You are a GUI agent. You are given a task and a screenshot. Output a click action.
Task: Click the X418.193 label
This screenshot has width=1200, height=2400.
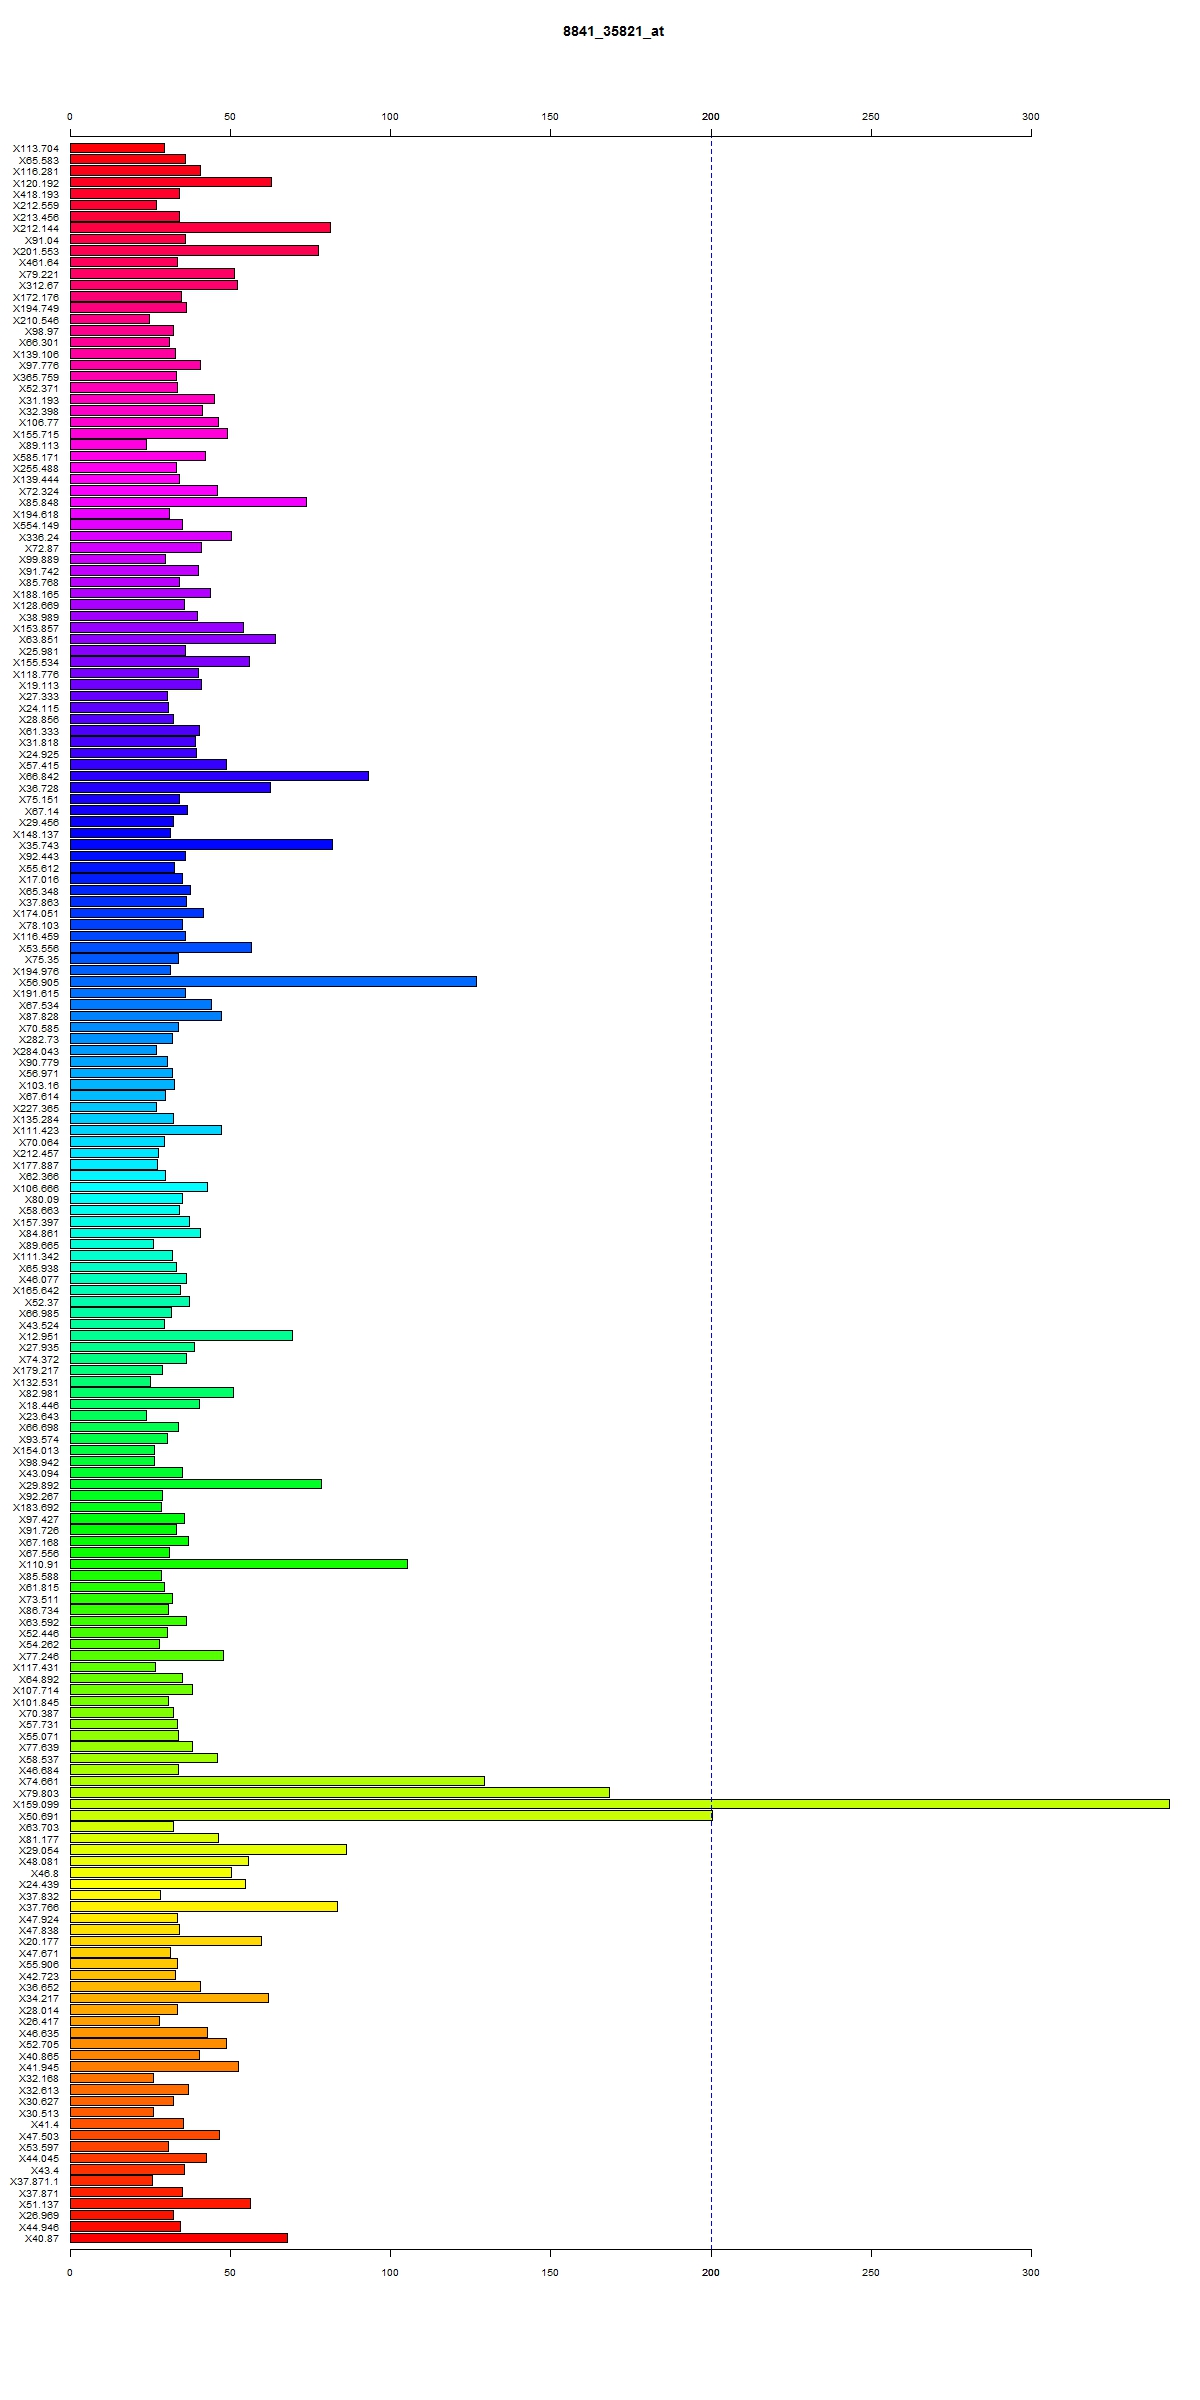pyautogui.click(x=36, y=194)
